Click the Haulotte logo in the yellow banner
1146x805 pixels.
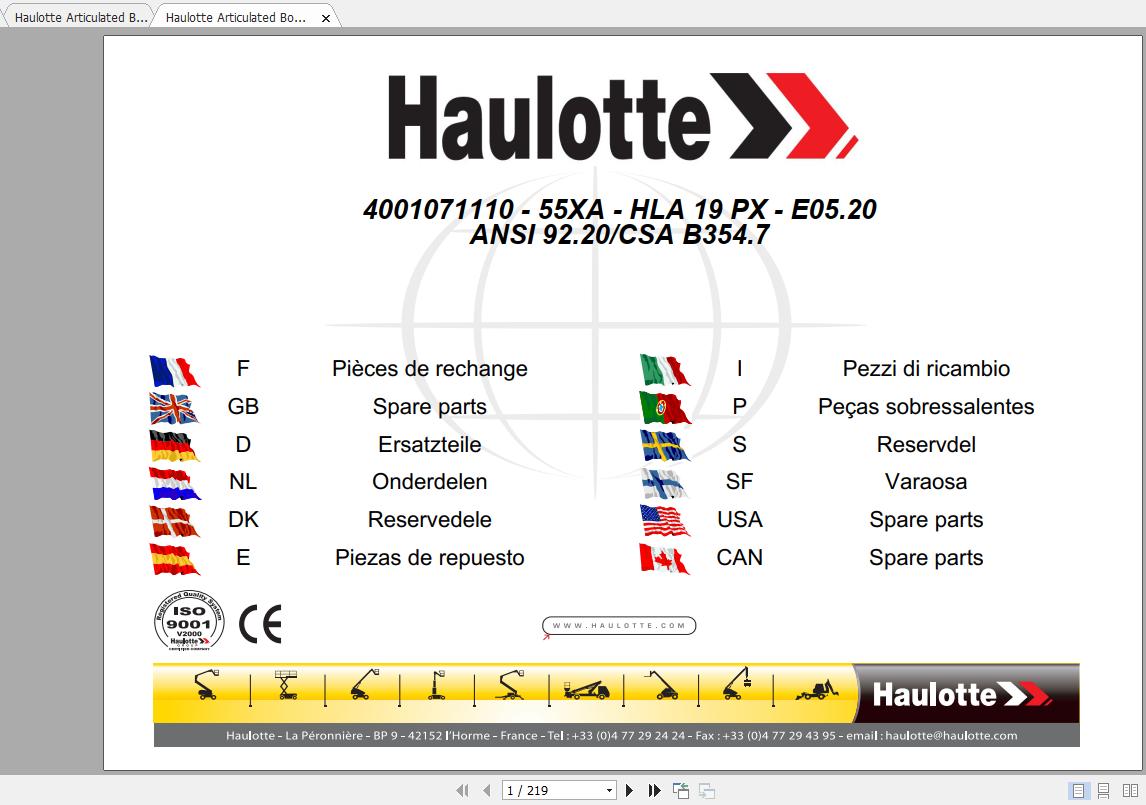[961, 695]
